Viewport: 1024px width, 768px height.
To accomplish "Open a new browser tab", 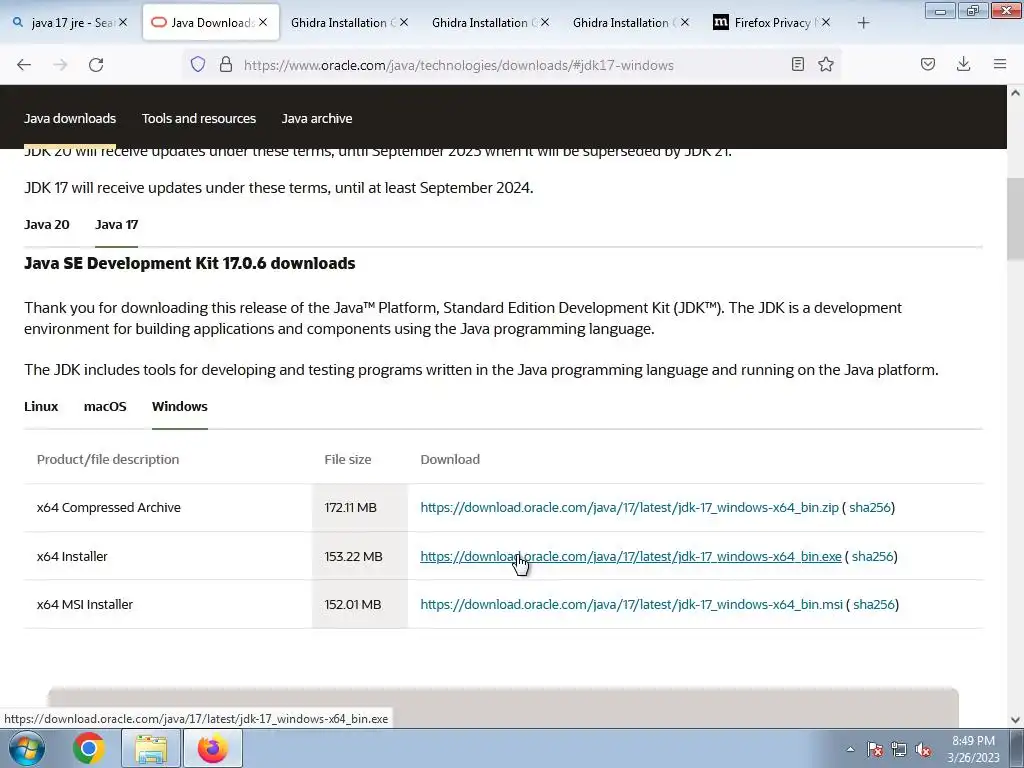I will click(863, 23).
